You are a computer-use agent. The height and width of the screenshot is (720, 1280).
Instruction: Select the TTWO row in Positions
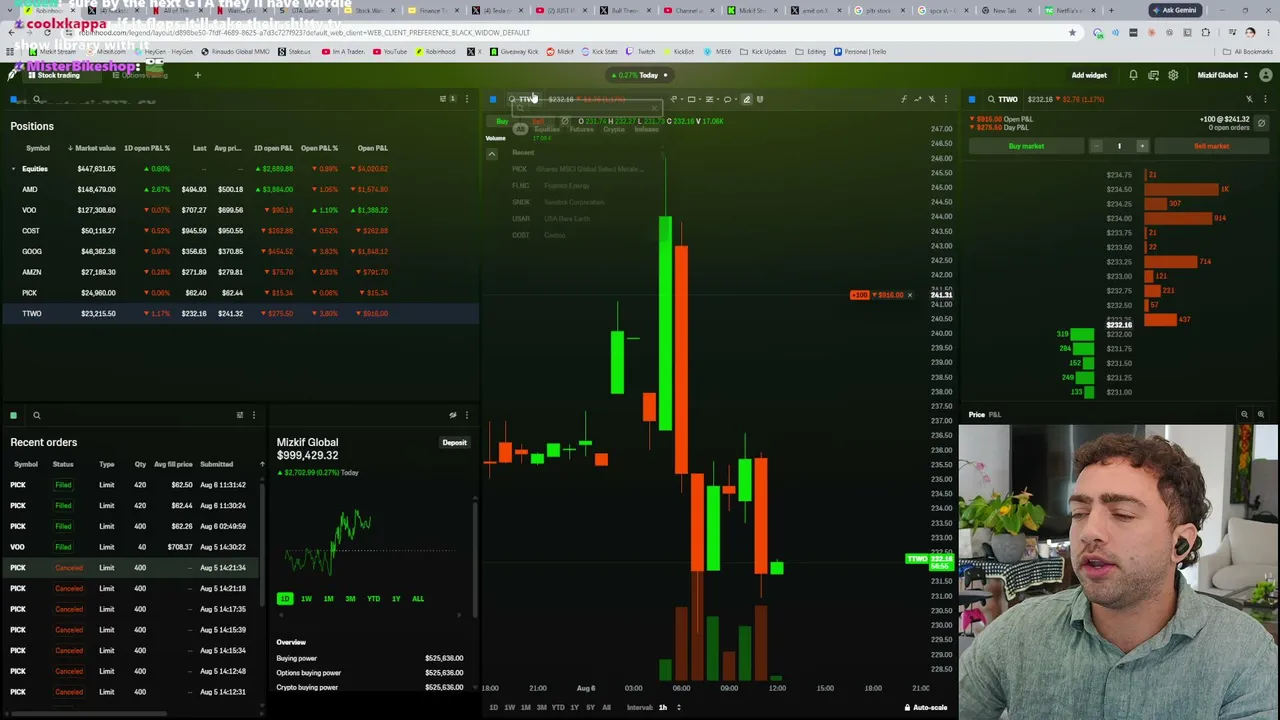pos(240,314)
